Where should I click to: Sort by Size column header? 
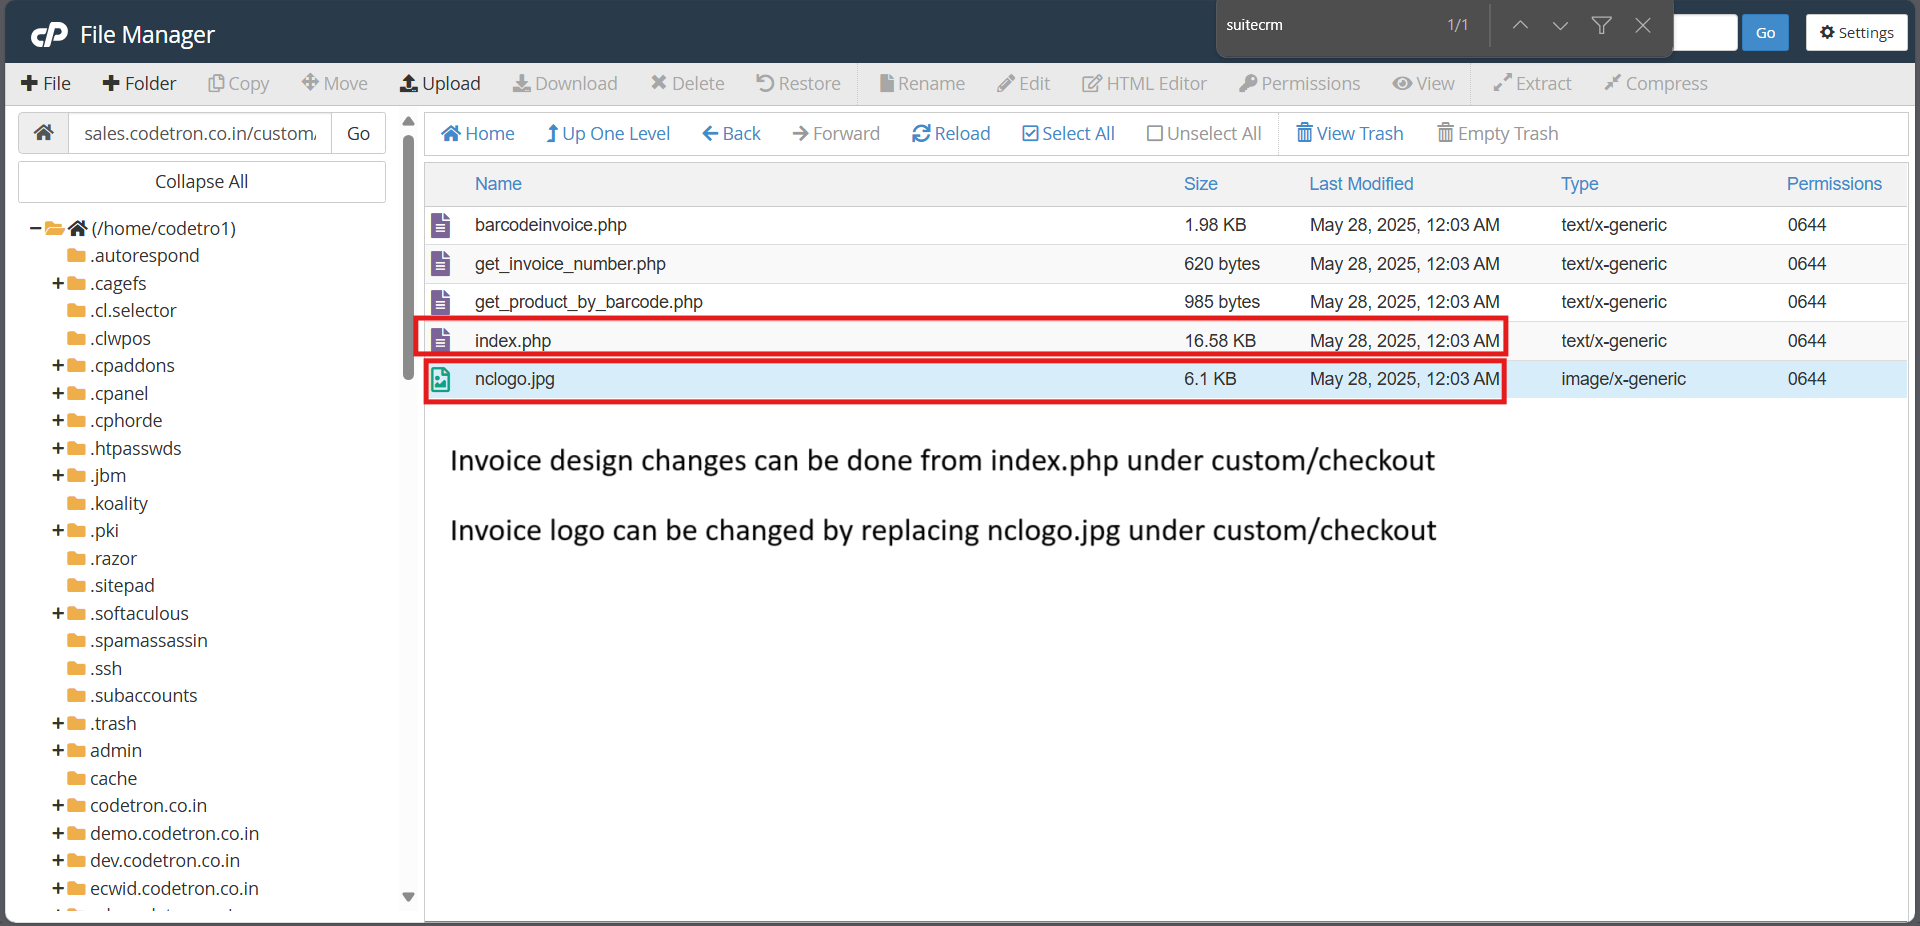tap(1200, 184)
